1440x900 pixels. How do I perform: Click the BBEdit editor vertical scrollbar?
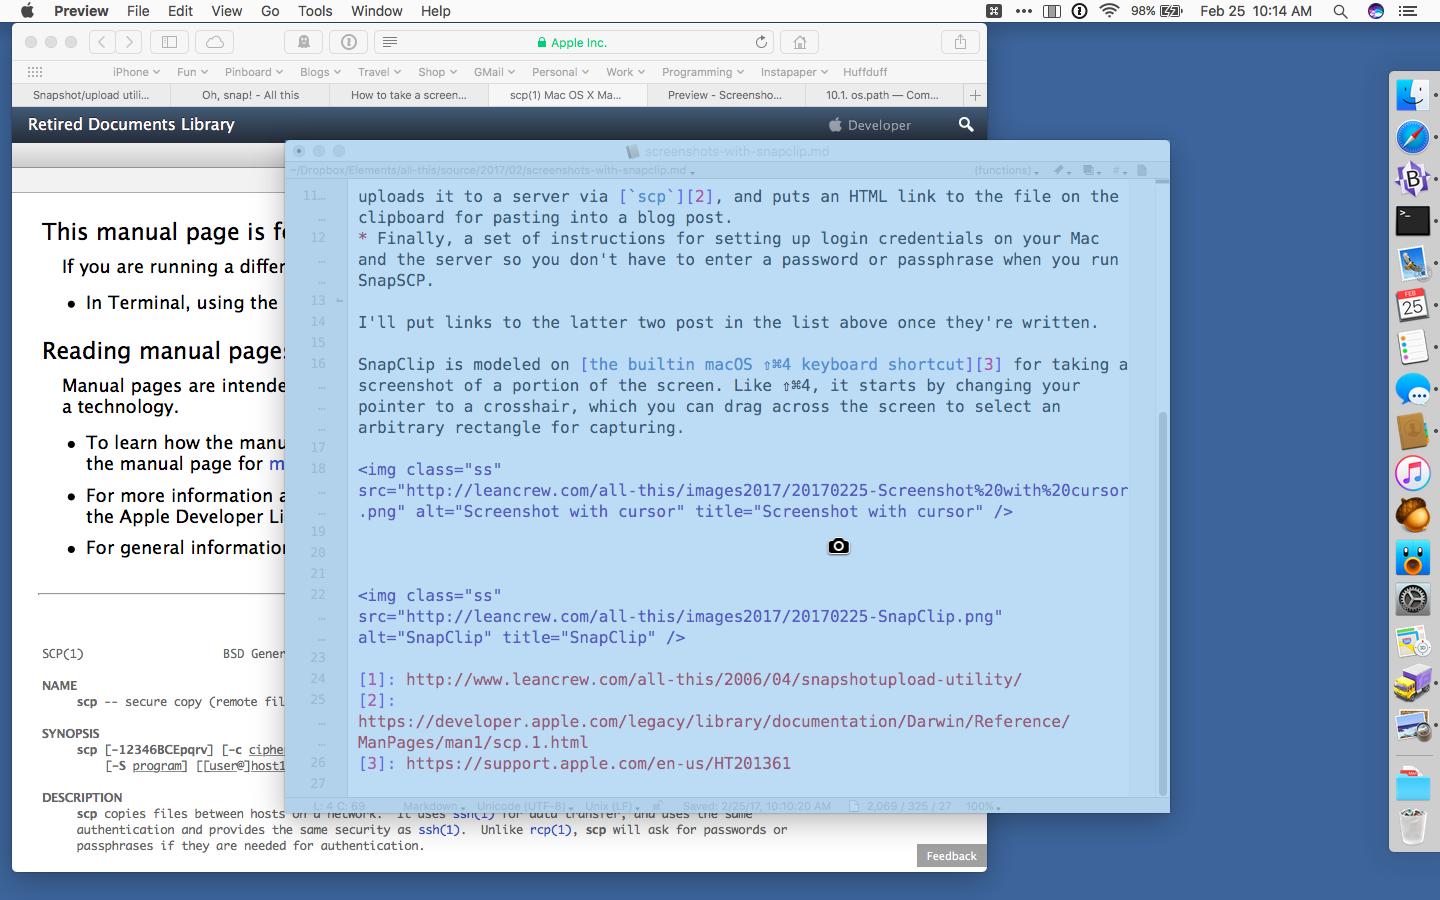(x=1162, y=500)
